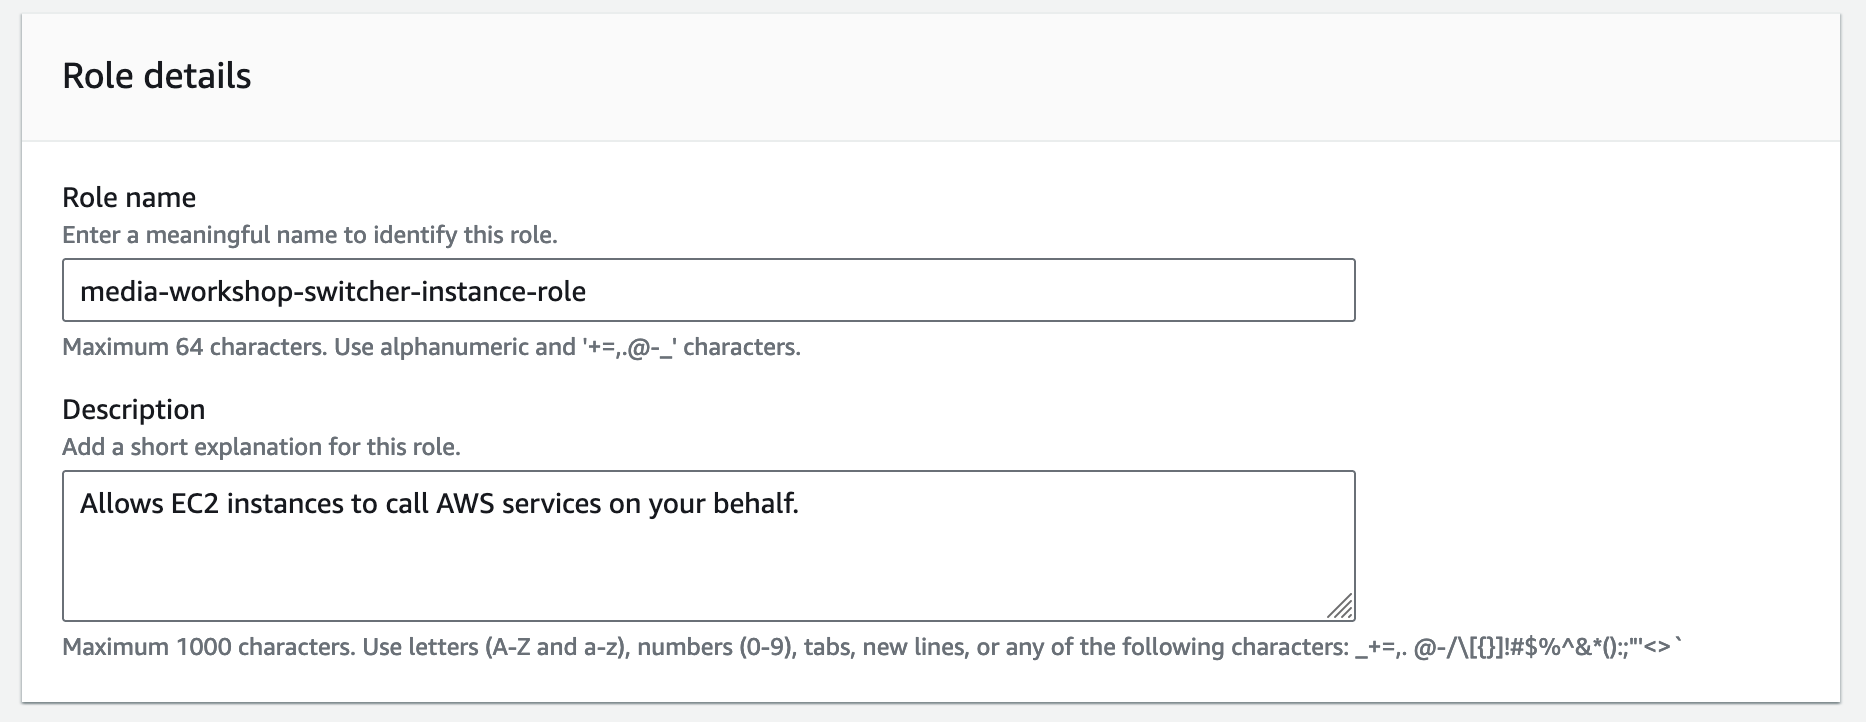Click the Maximum 64 characters helper text

pos(432,348)
